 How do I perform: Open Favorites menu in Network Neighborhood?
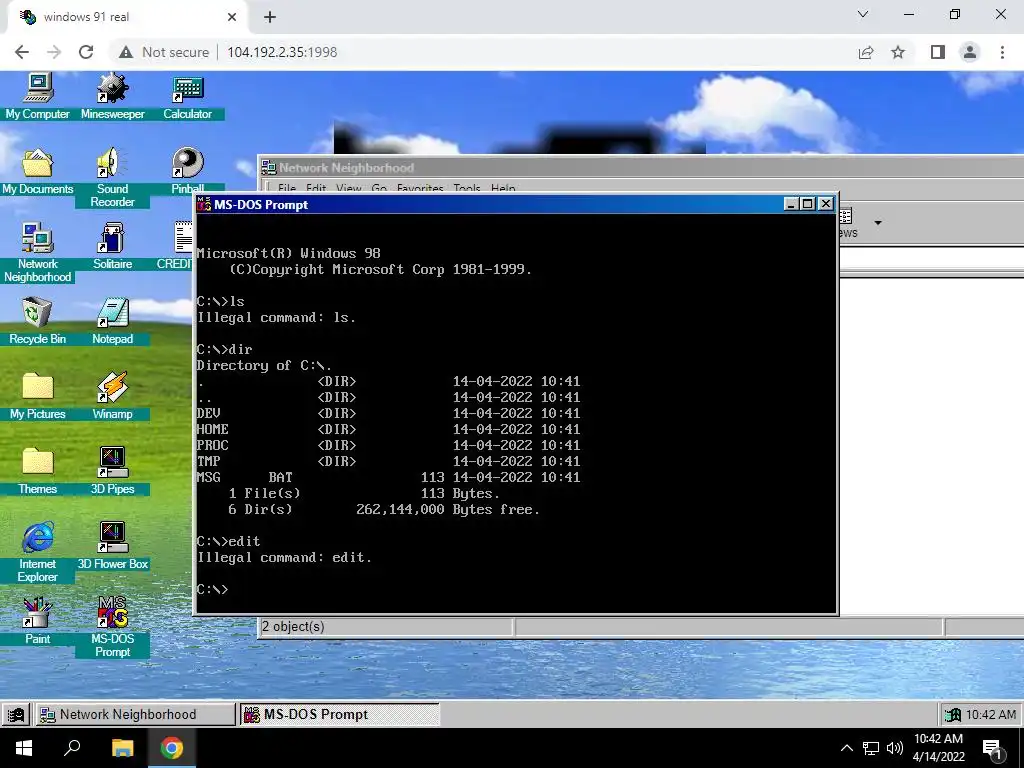pos(420,188)
